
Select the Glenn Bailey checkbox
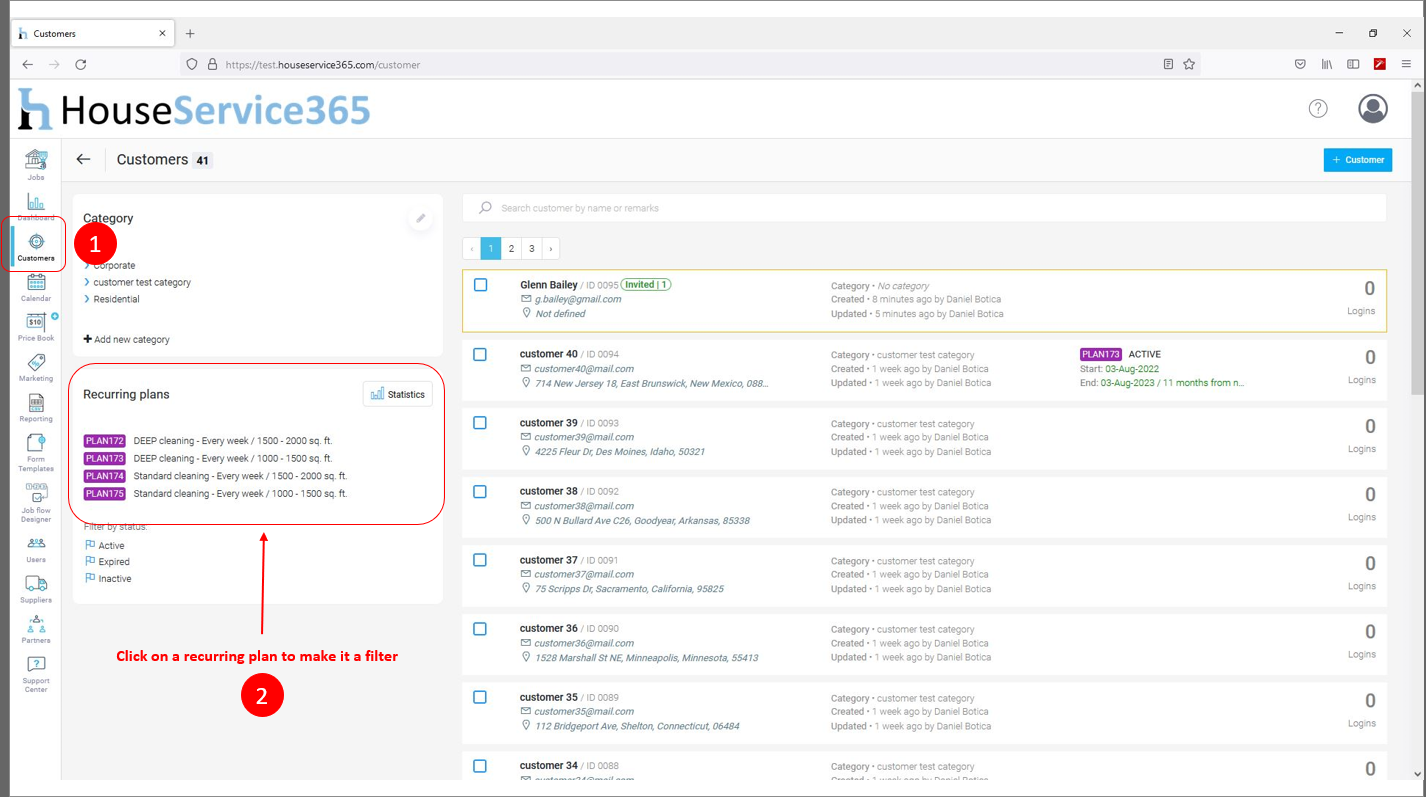click(x=480, y=285)
